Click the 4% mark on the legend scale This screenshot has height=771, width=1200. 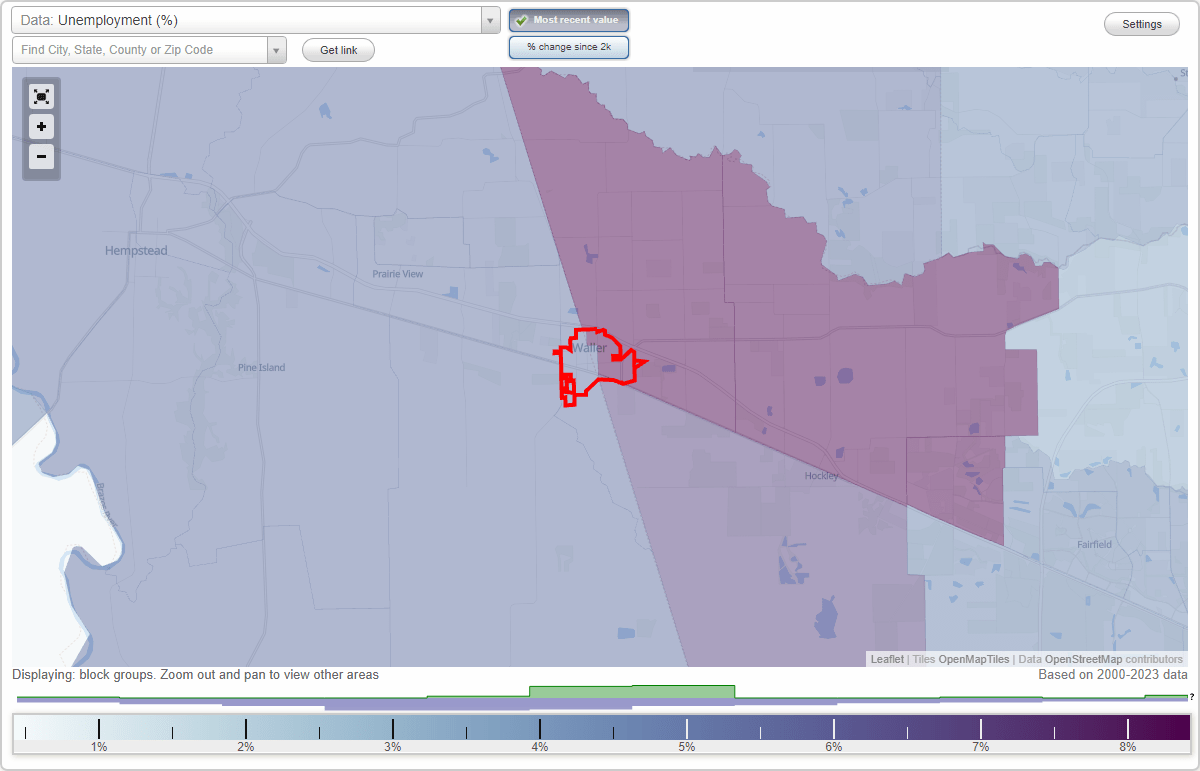(x=539, y=727)
